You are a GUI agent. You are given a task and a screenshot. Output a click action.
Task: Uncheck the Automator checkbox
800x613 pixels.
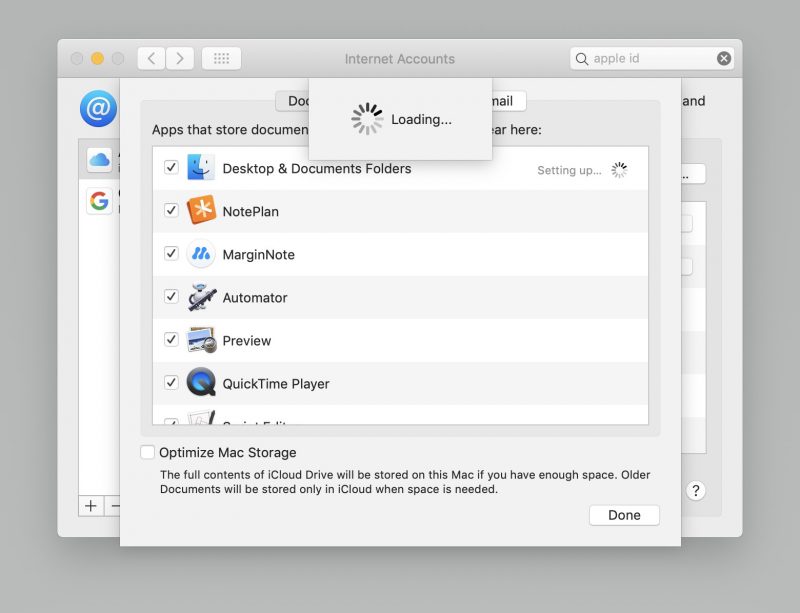point(171,296)
